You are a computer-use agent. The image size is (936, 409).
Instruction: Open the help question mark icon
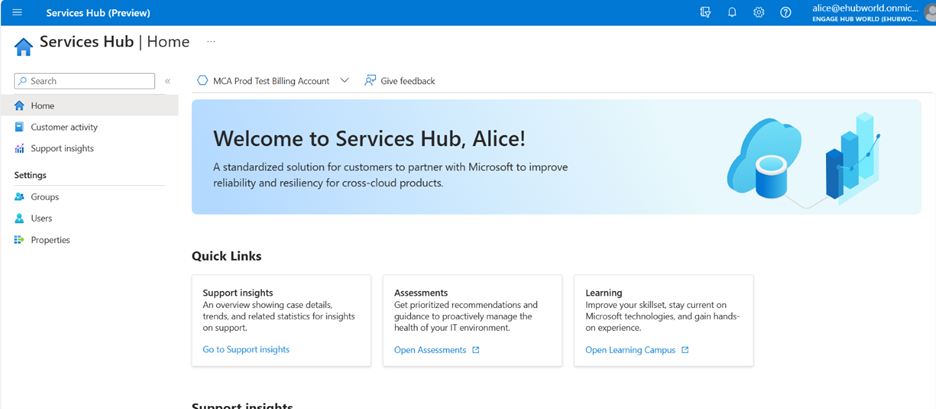pos(786,13)
